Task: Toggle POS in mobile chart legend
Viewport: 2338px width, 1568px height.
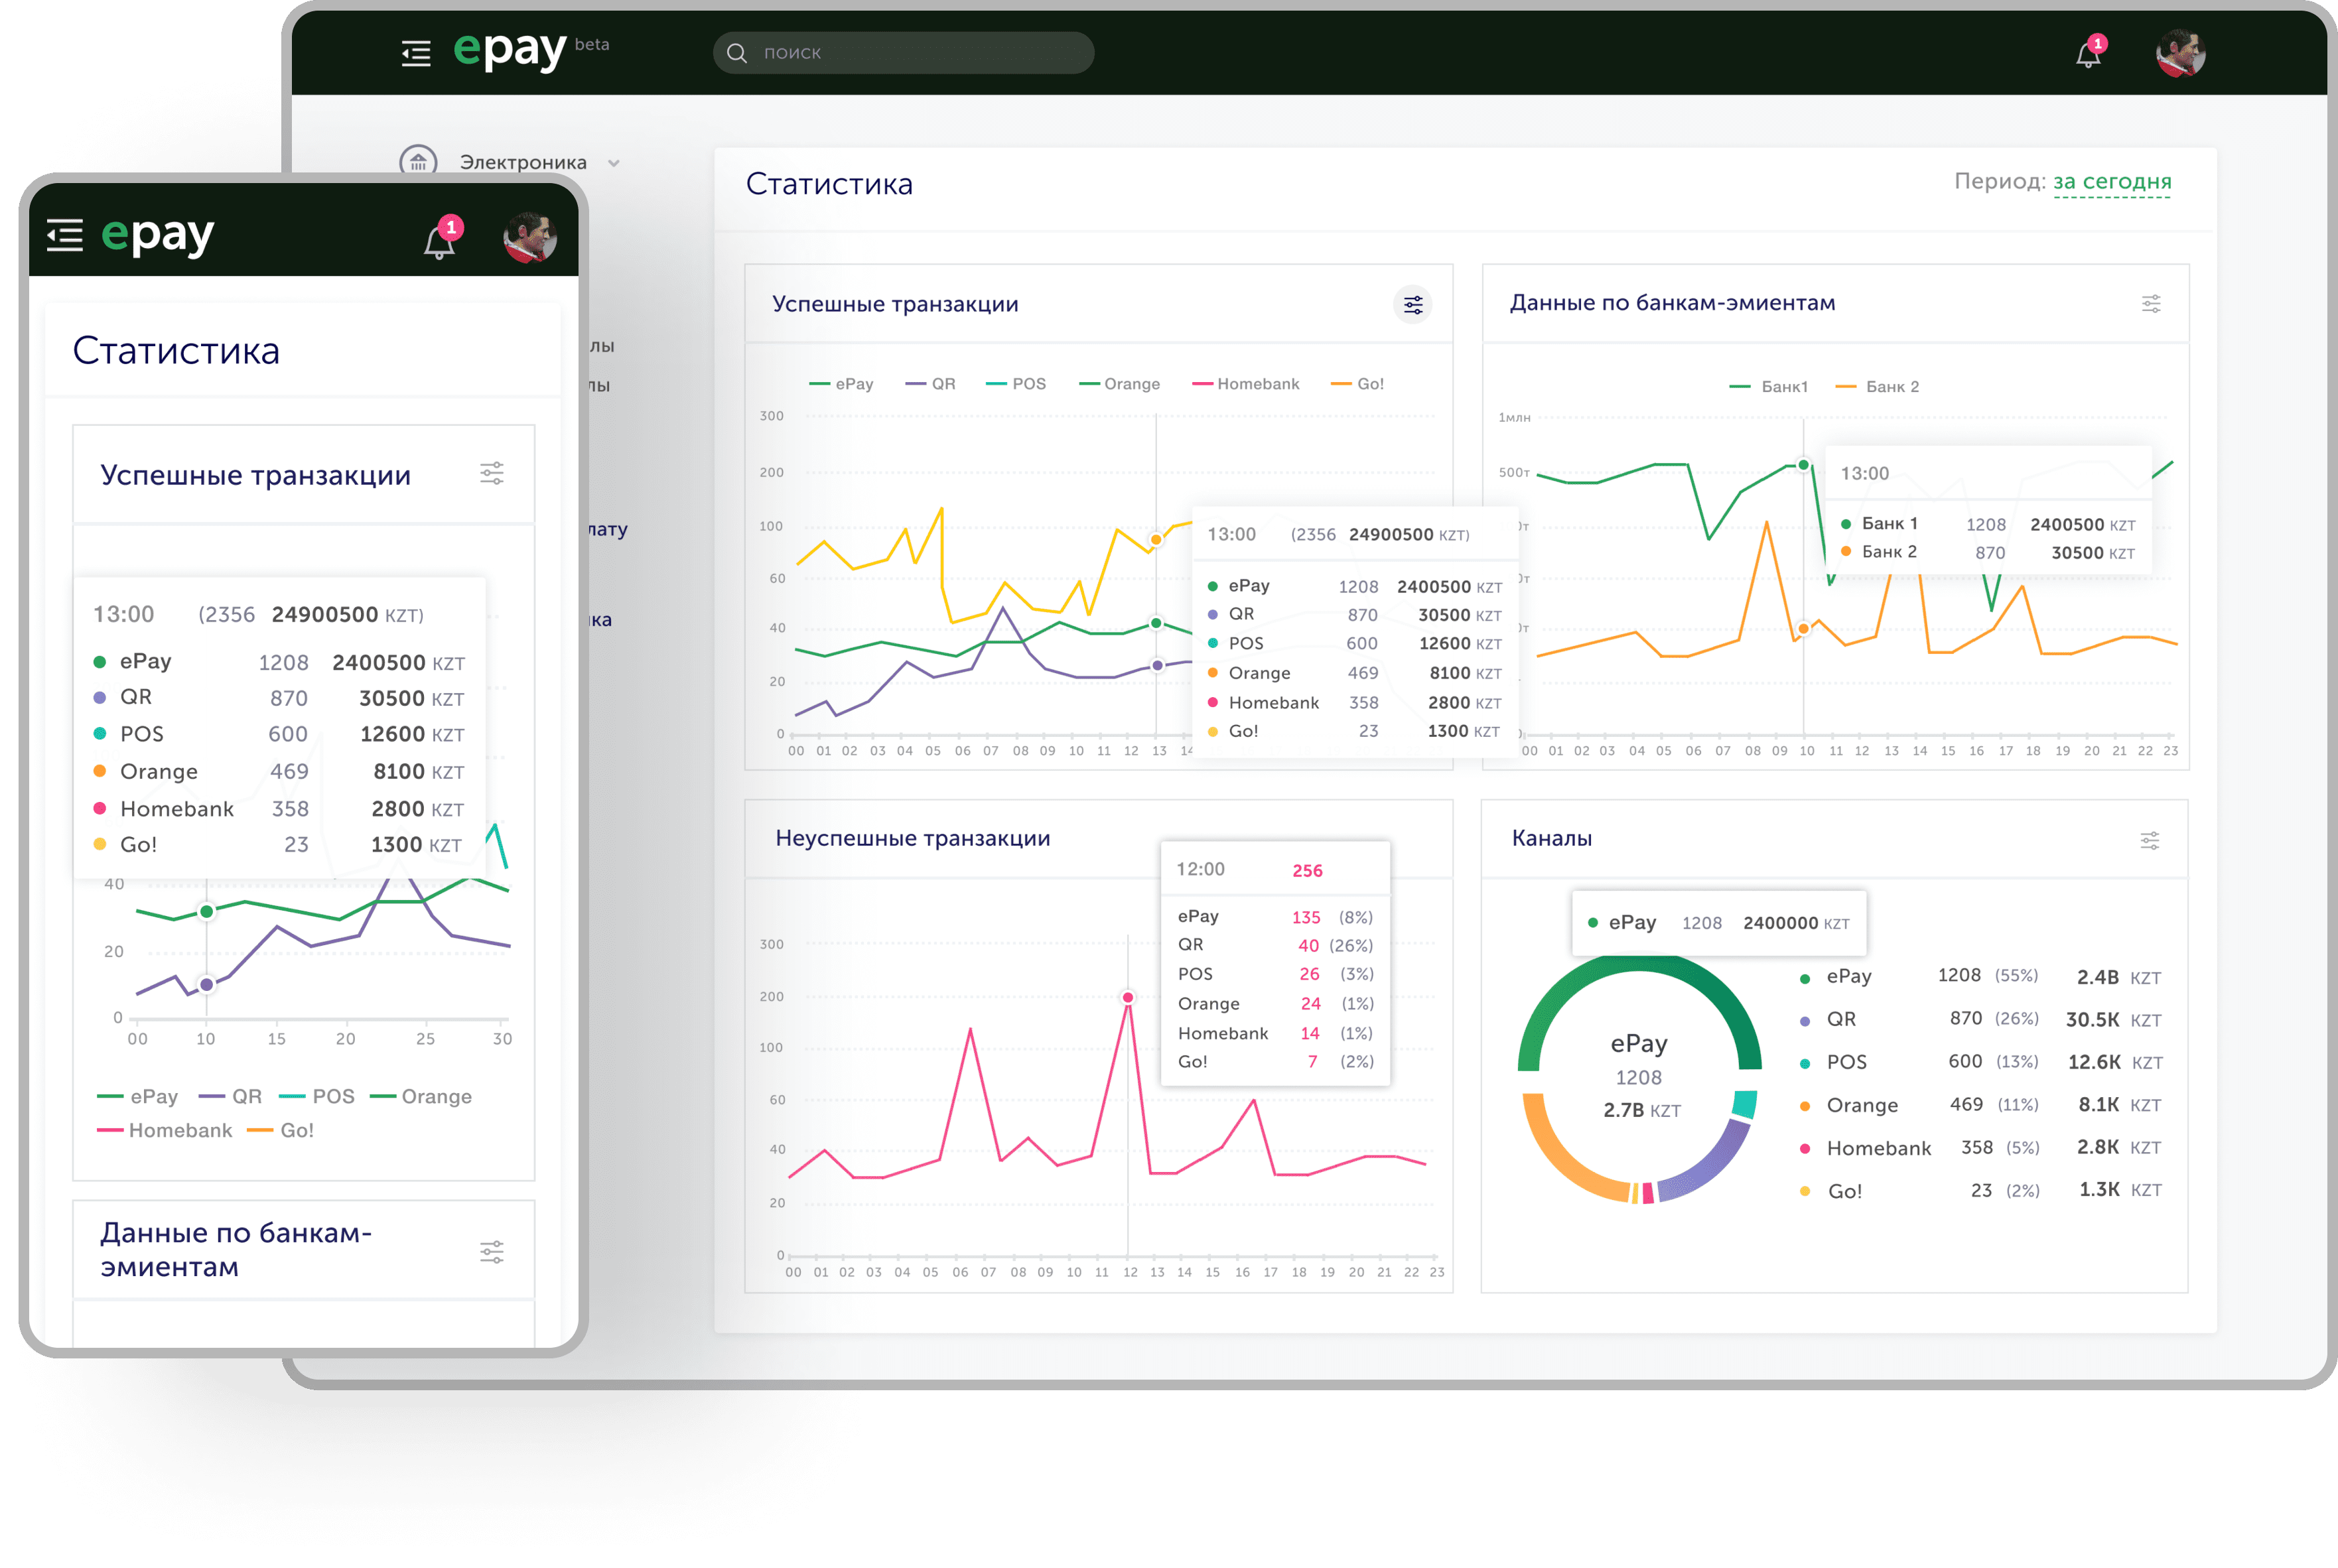Action: pos(317,1097)
